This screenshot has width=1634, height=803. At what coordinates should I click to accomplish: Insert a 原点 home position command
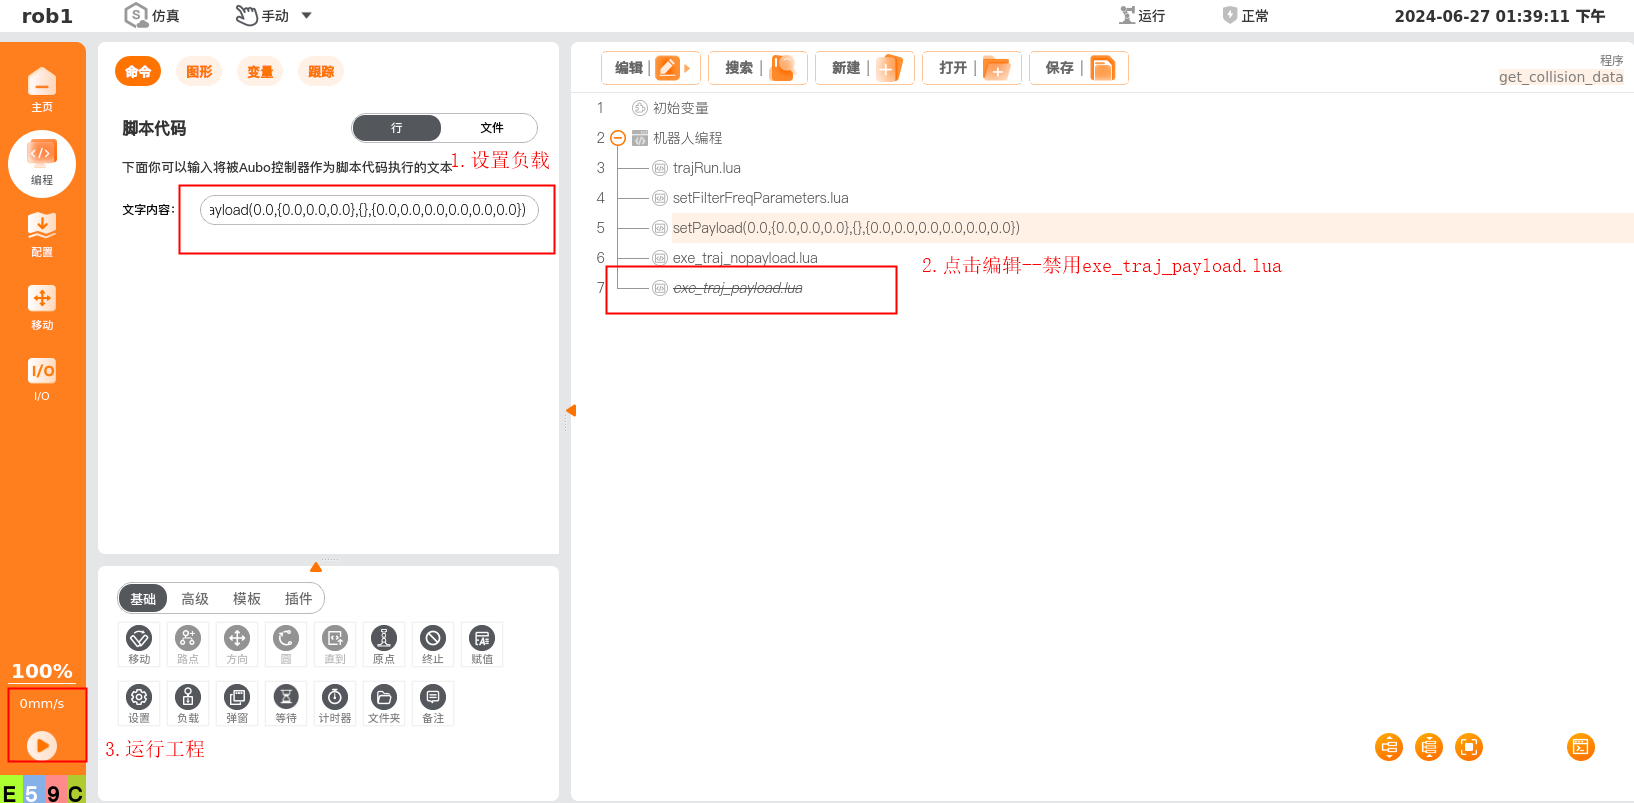point(384,644)
